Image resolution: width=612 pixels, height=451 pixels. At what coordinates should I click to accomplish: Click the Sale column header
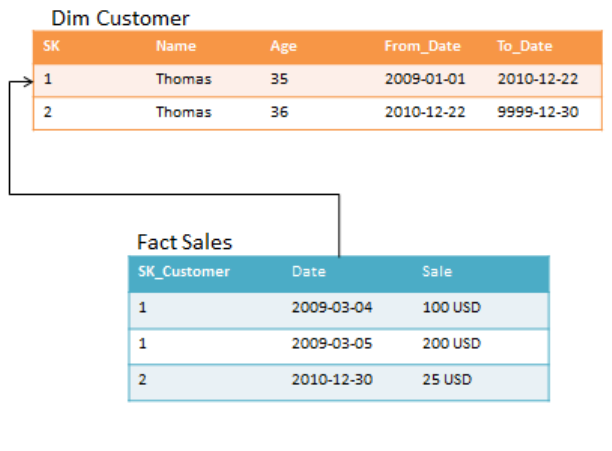(437, 271)
